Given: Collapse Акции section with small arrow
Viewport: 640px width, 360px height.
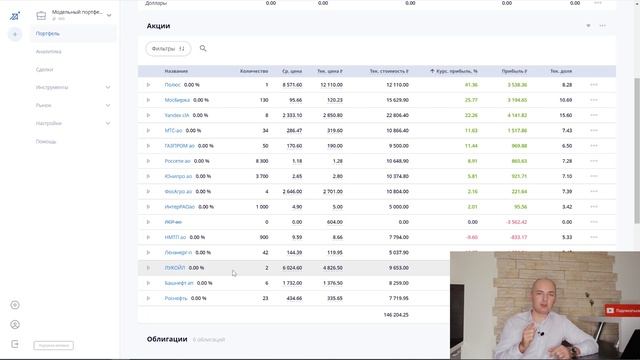Looking at the screenshot, I should point(588,26).
